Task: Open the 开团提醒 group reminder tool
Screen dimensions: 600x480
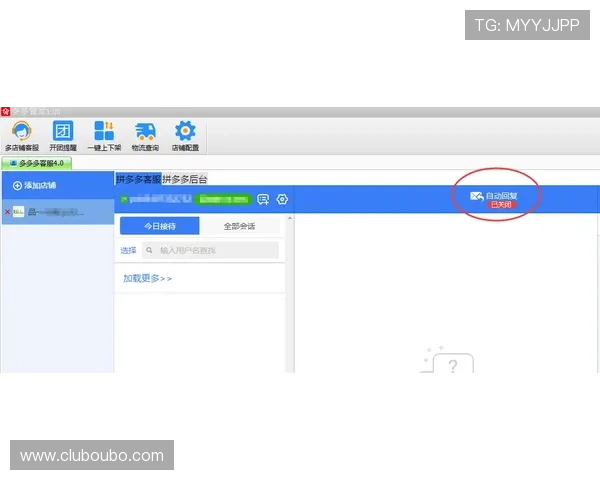Action: (63, 136)
